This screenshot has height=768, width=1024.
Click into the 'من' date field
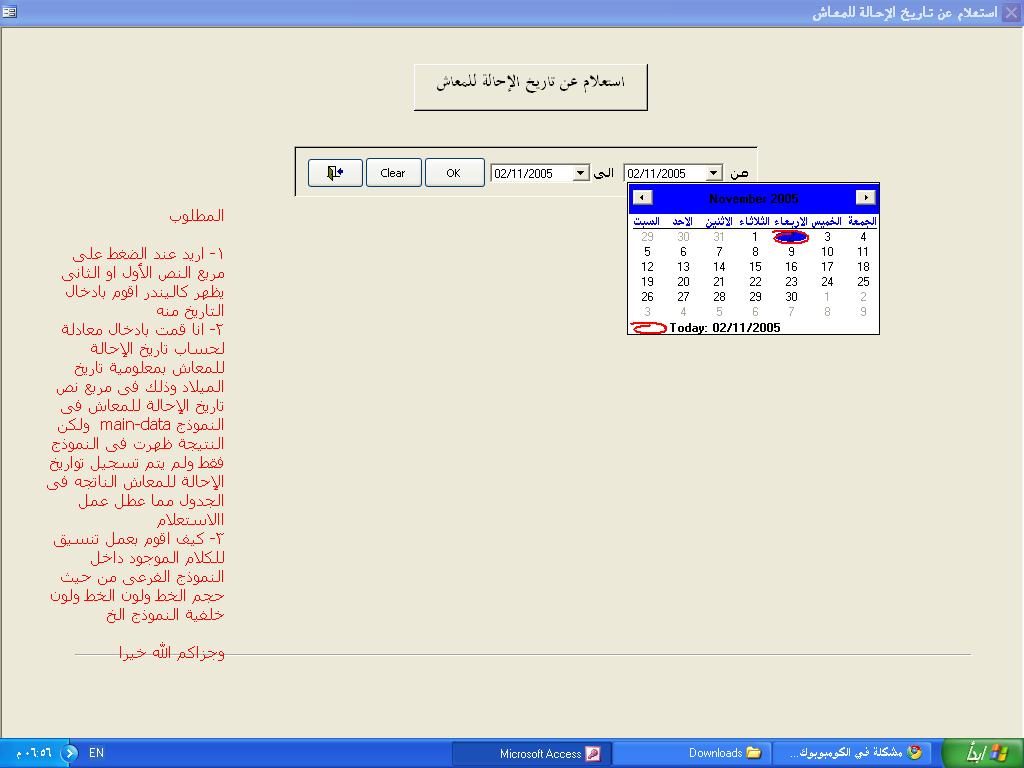pos(665,173)
